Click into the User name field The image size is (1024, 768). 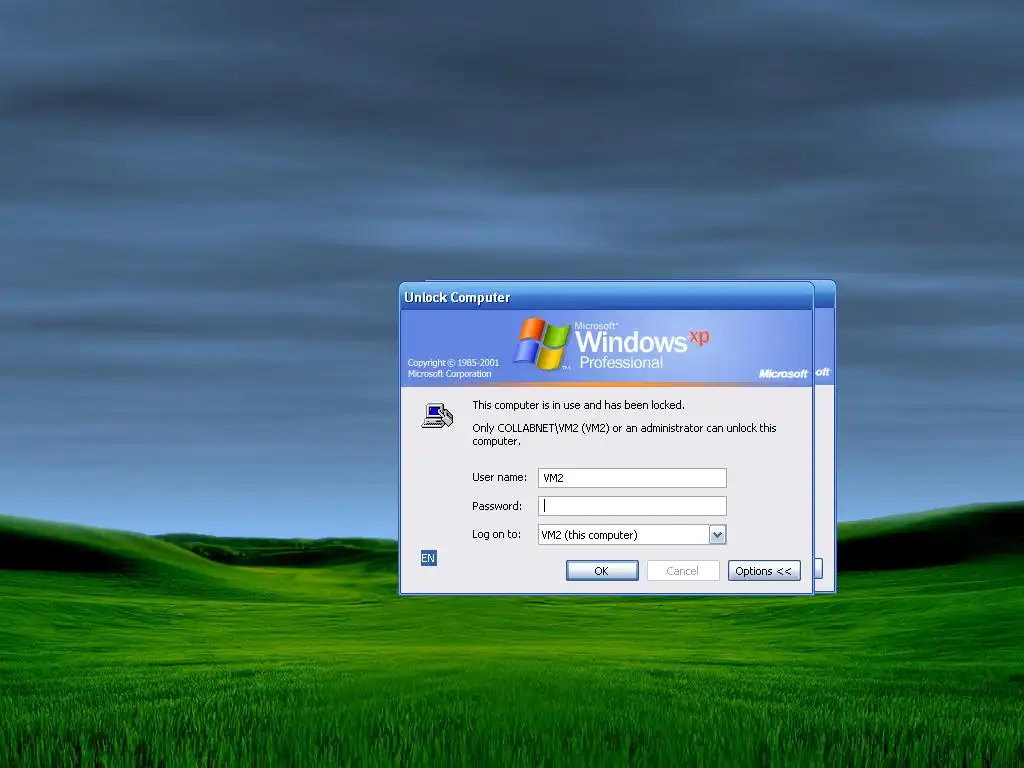pyautogui.click(x=632, y=477)
